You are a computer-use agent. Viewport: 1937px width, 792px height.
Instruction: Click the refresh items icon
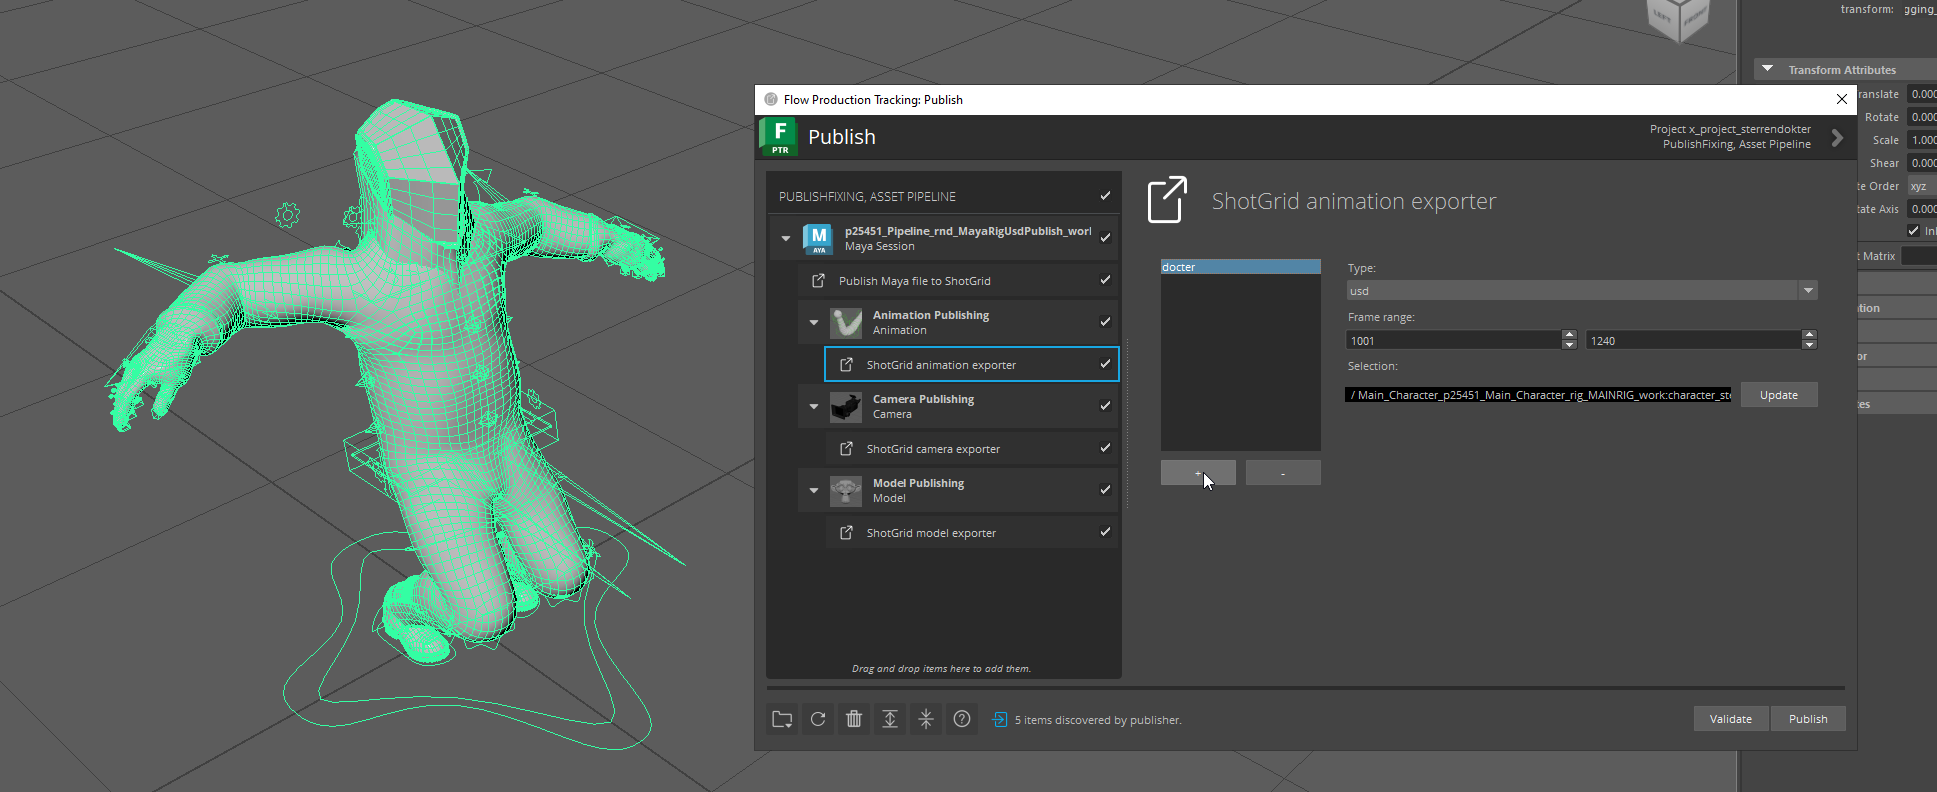click(818, 719)
